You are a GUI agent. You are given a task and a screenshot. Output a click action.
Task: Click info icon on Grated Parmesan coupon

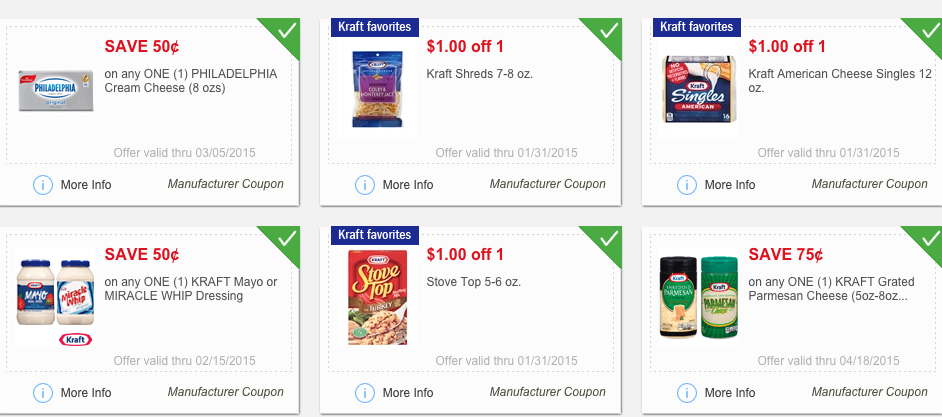point(687,393)
